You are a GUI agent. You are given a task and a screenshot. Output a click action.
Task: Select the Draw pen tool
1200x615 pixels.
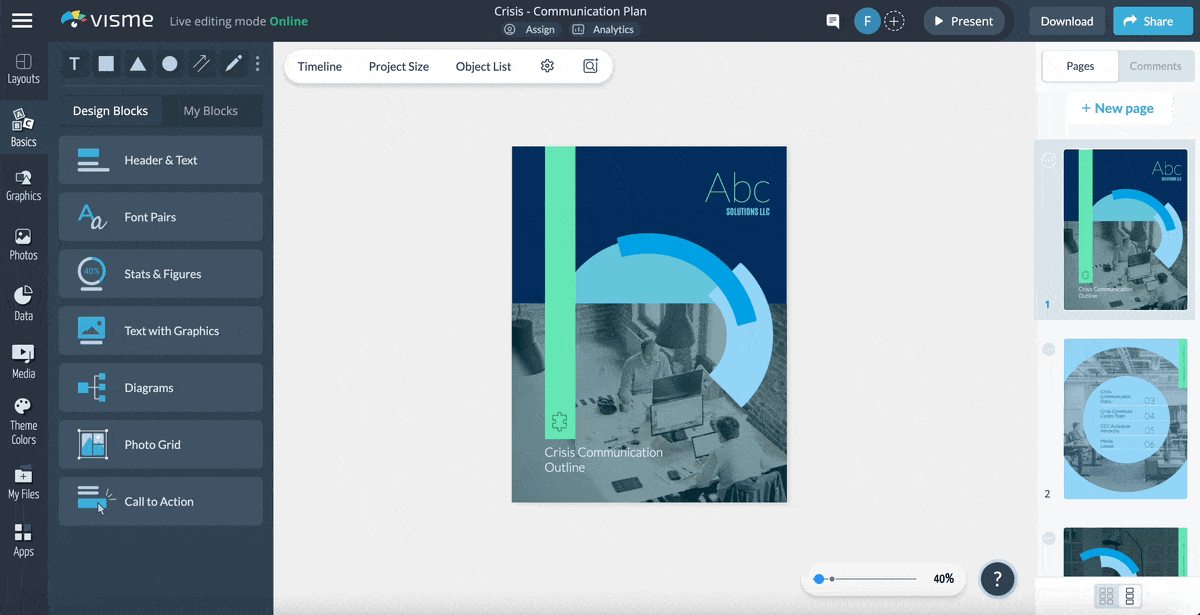pyautogui.click(x=232, y=63)
